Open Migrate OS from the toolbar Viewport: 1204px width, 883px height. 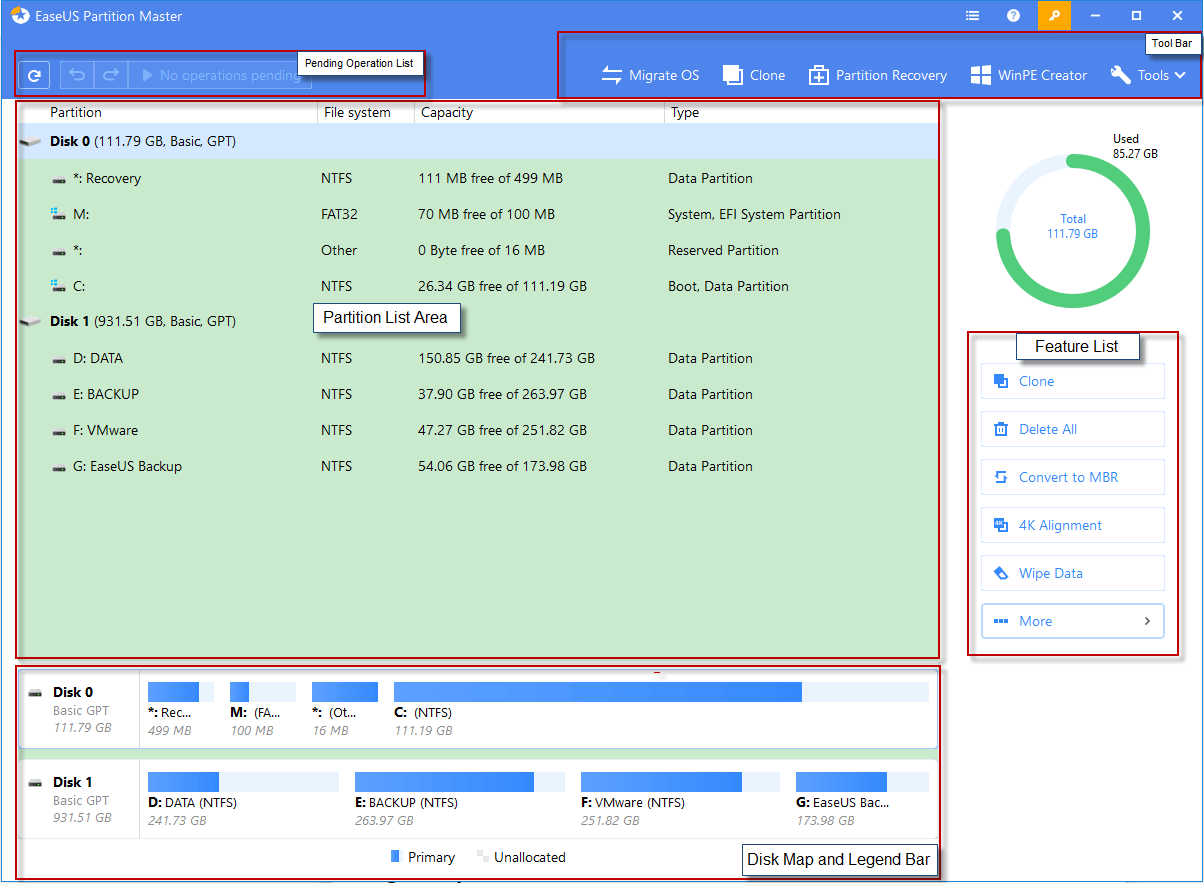click(650, 75)
